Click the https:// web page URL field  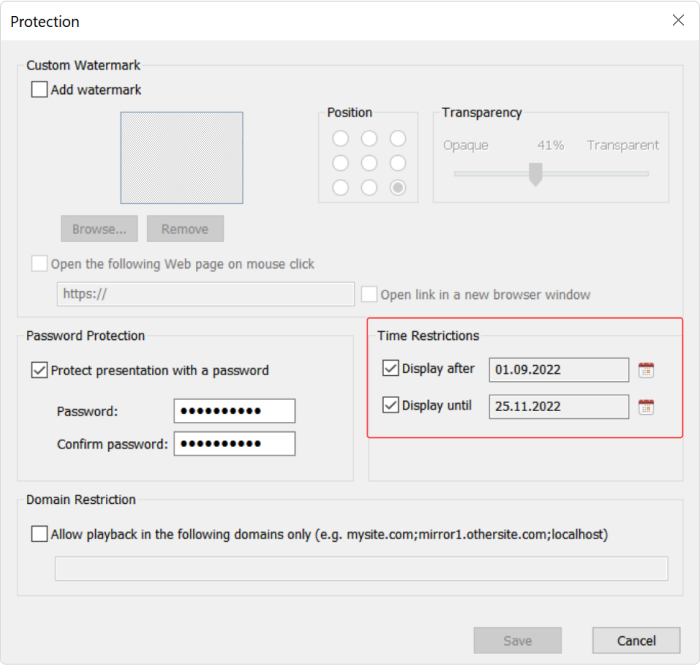pos(206,294)
